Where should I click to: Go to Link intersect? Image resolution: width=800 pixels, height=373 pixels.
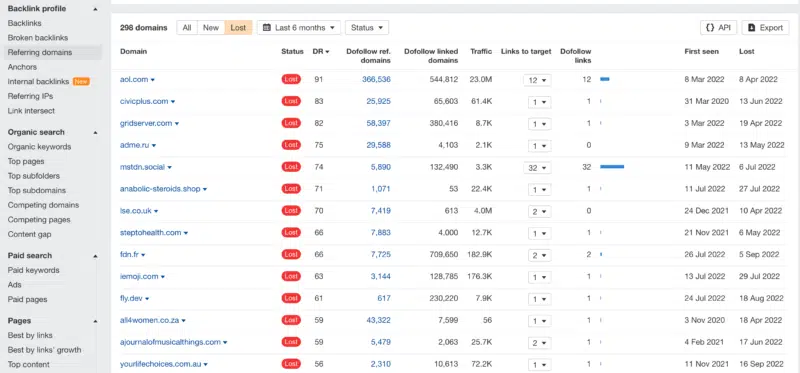(x=31, y=111)
